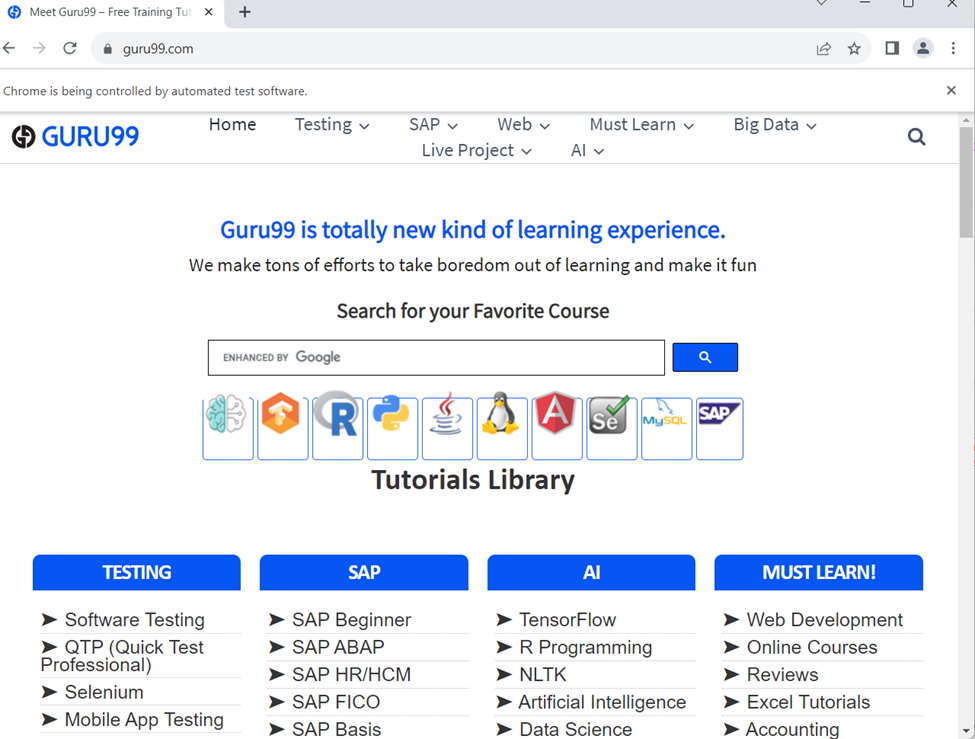Select the Python tutorial icon
Image resolution: width=975 pixels, height=739 pixels.
pyautogui.click(x=392, y=427)
